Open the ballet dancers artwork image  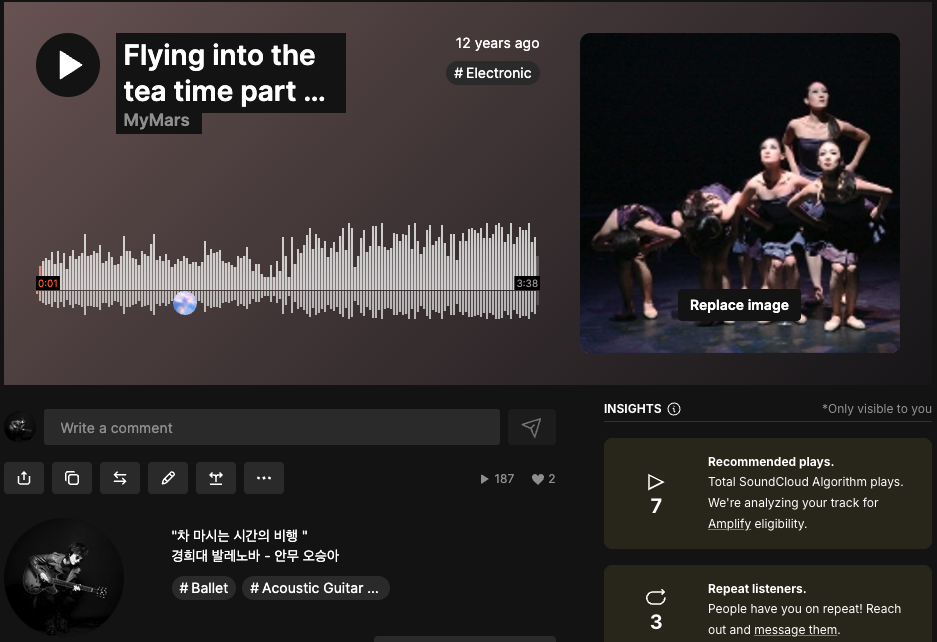click(x=740, y=192)
